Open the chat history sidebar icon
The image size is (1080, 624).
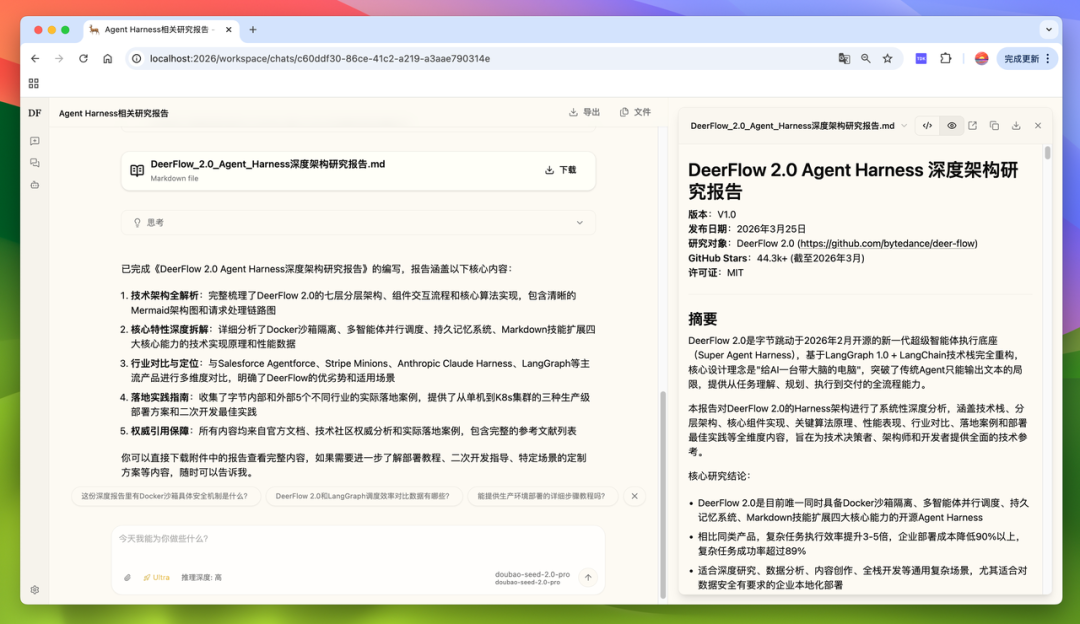click(35, 163)
